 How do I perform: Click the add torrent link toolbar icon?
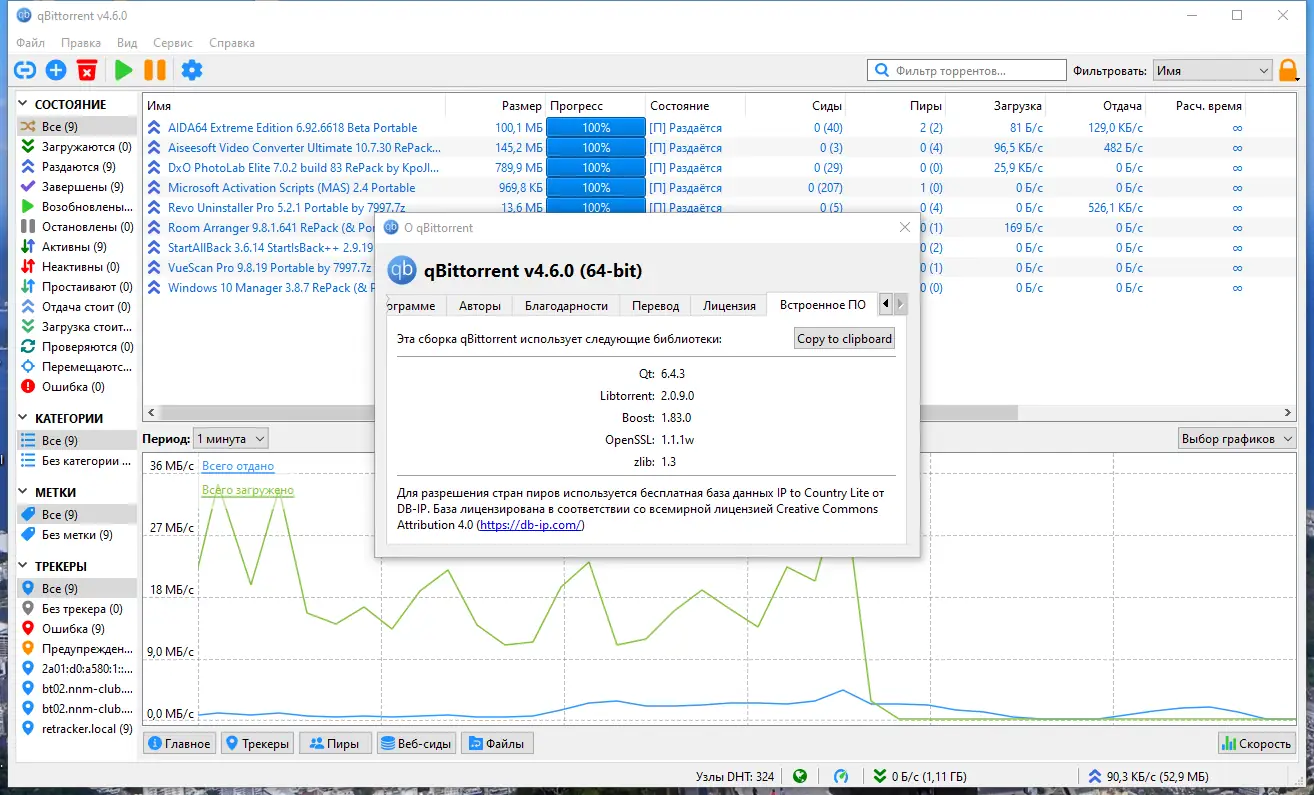[x=25, y=70]
